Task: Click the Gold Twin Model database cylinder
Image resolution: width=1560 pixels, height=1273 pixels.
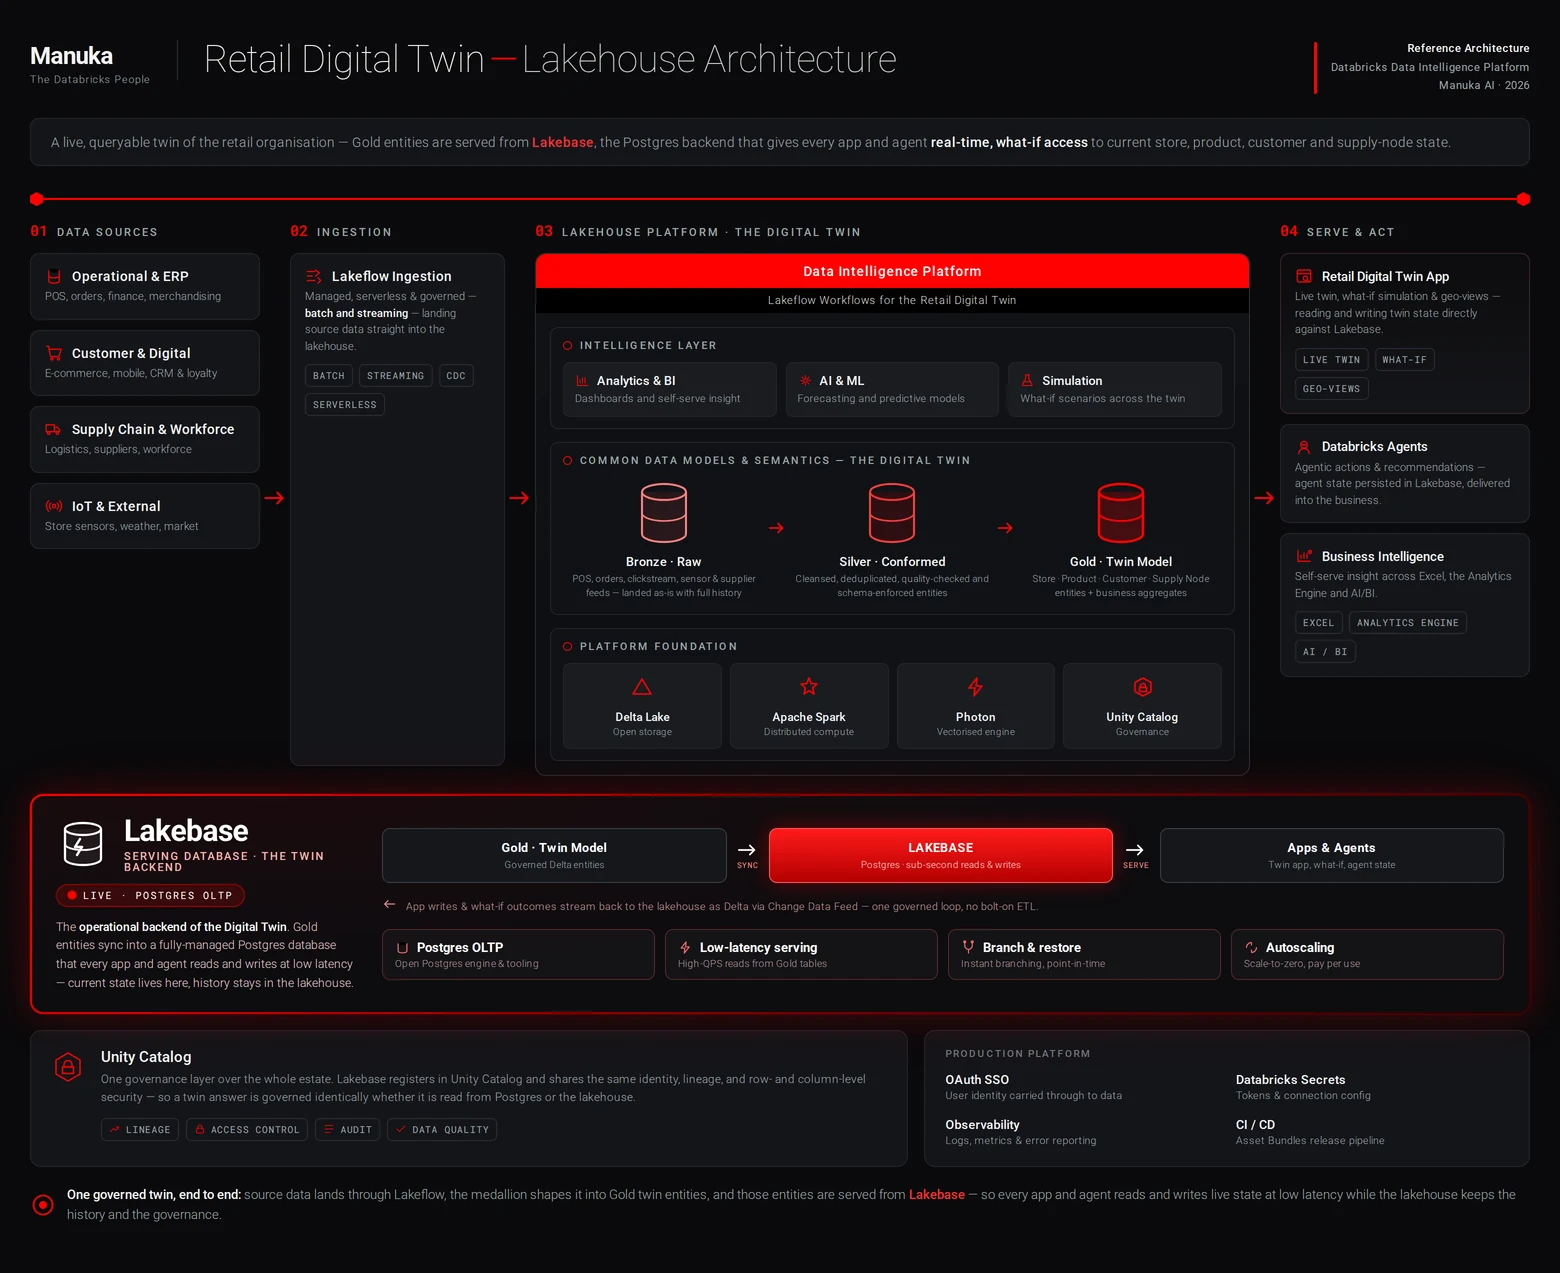Action: [x=1121, y=513]
